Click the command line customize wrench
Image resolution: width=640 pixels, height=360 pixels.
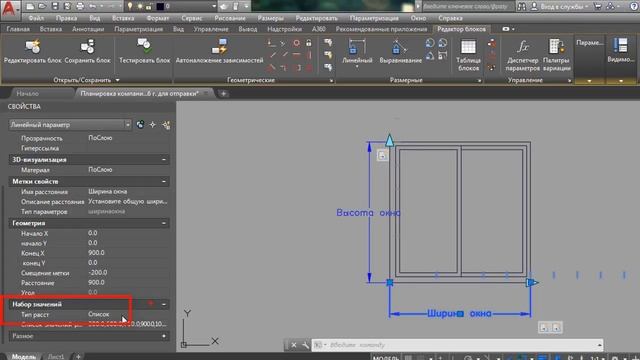305,345
